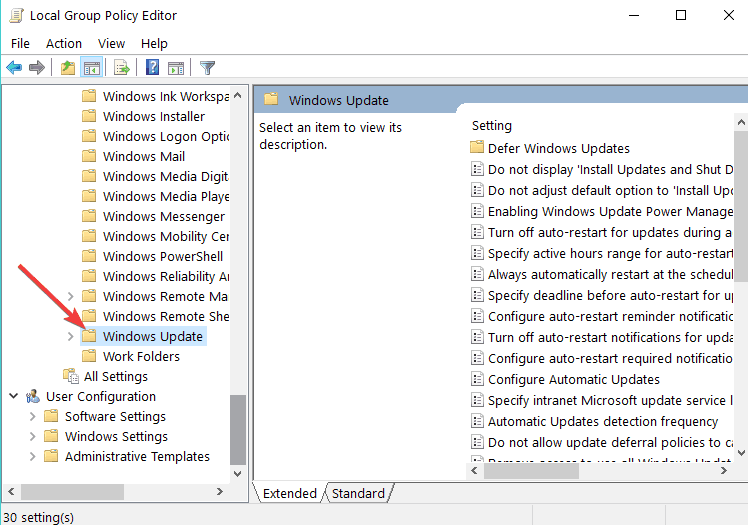The height and width of the screenshot is (525, 748).
Task: Expand the Windows Update tree node
Action: coord(70,336)
